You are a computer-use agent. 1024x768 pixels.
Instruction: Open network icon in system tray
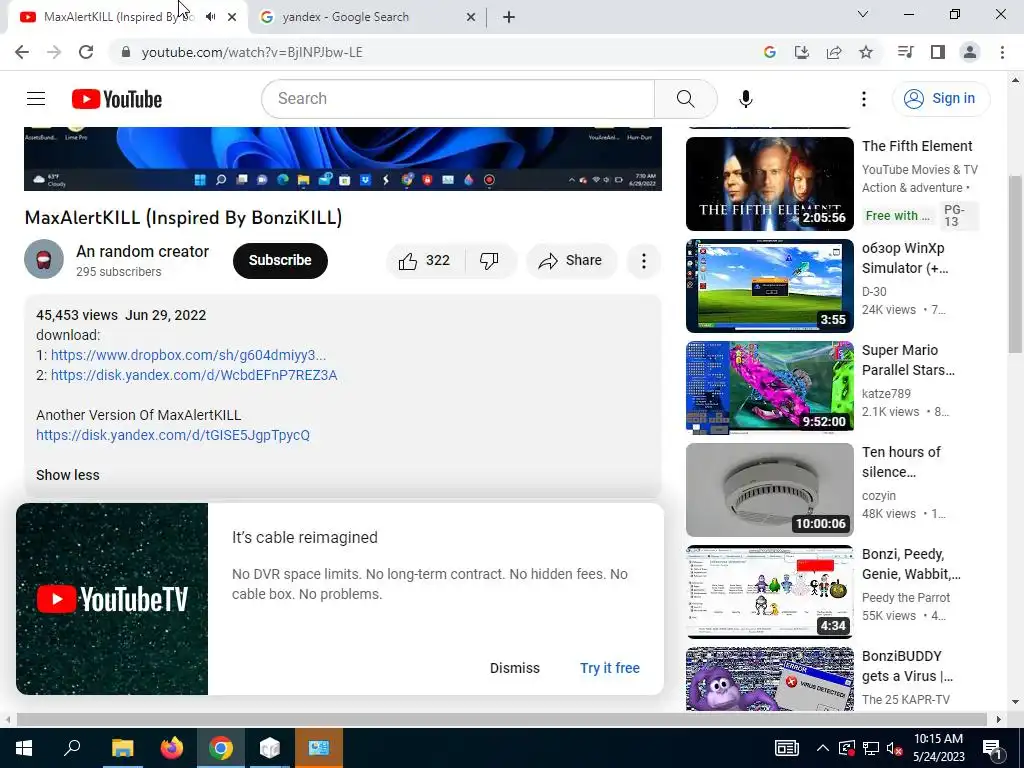871,748
